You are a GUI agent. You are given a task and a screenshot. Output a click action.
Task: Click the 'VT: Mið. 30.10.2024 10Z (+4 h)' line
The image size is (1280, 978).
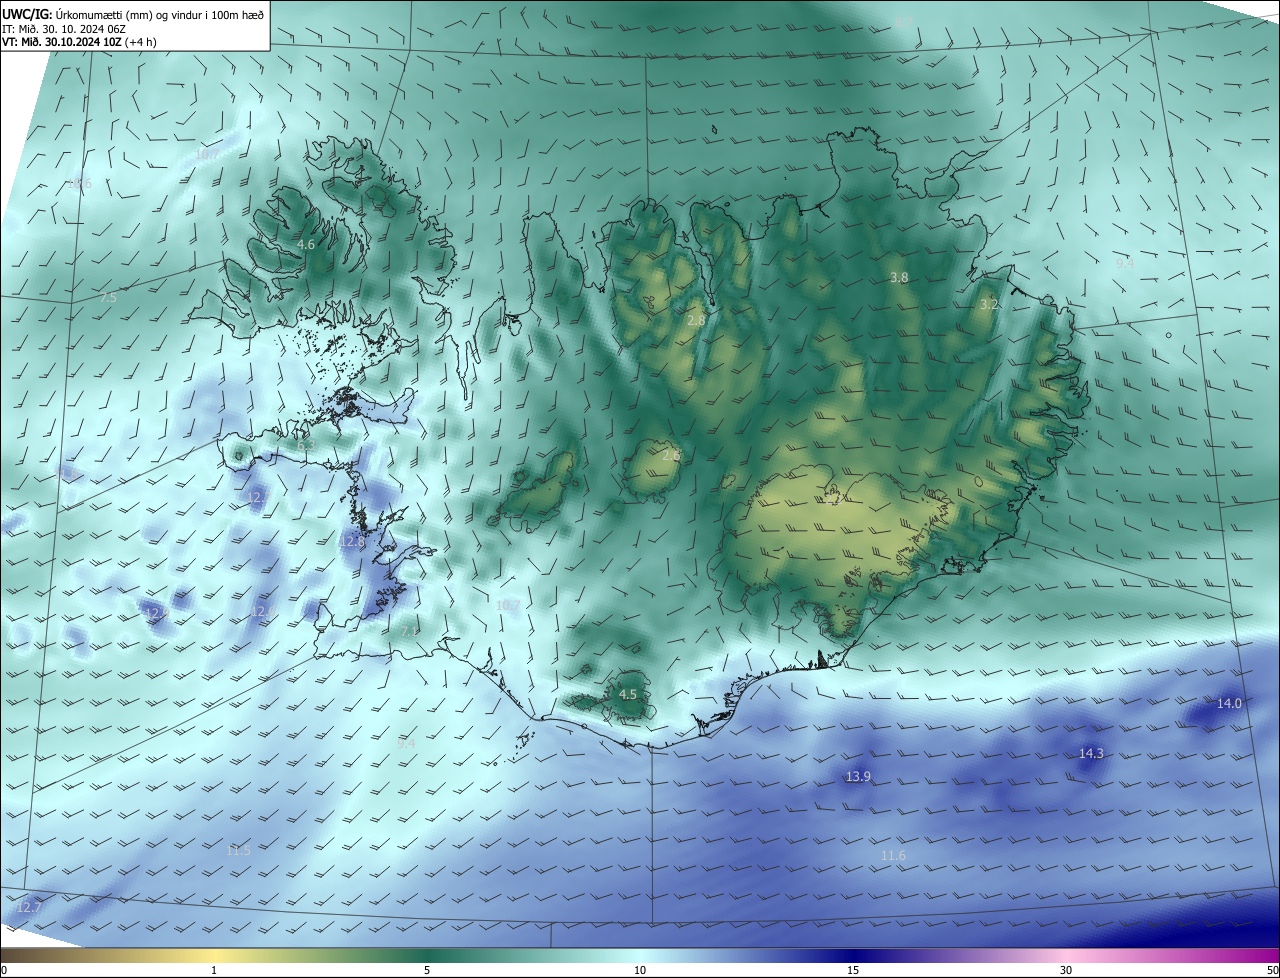tap(79, 42)
